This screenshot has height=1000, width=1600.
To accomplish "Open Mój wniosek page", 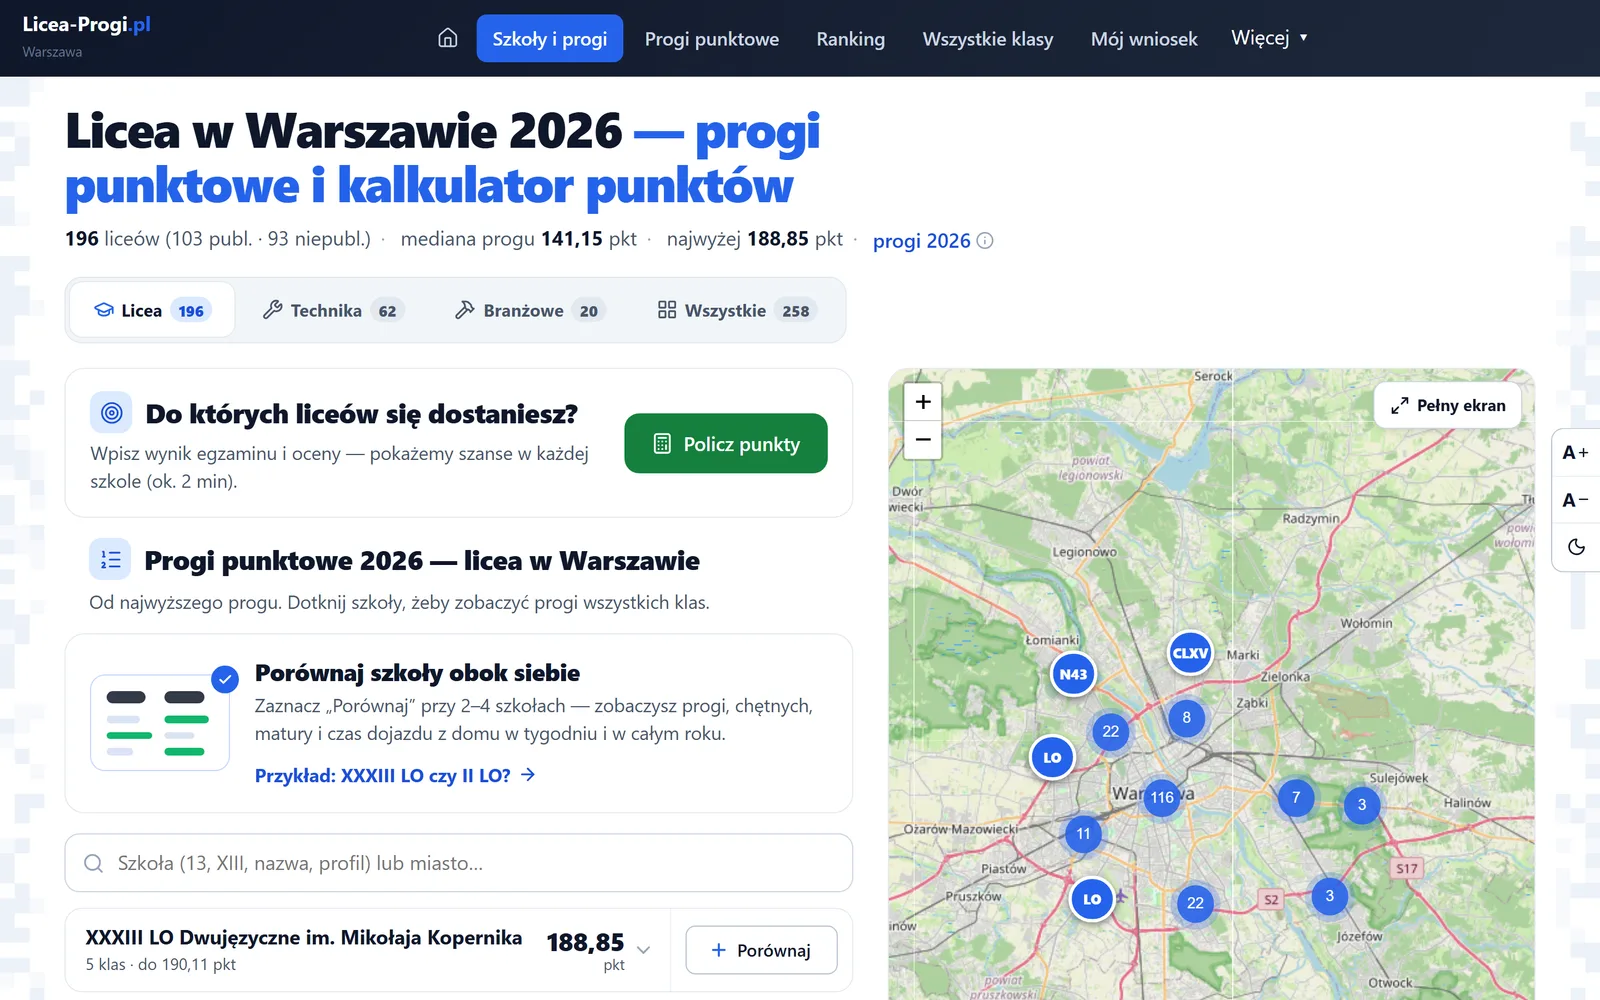I will [x=1144, y=38].
